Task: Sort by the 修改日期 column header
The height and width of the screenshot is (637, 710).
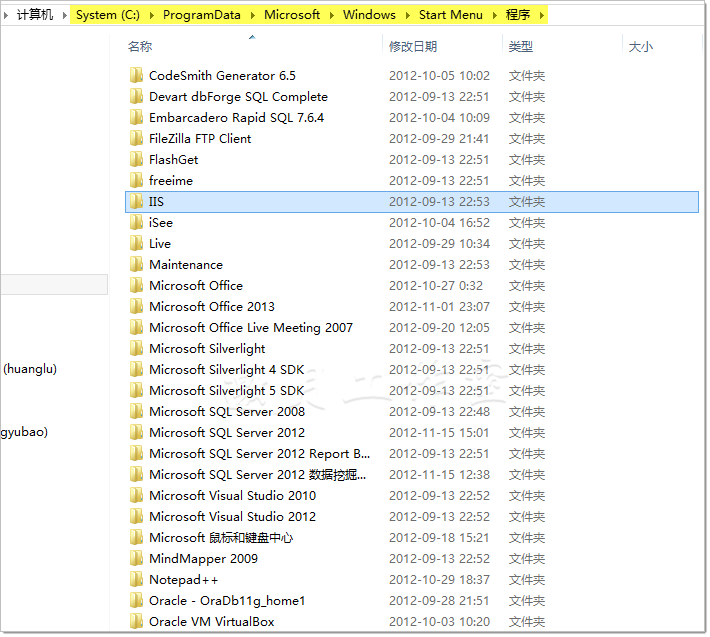Action: [413, 46]
